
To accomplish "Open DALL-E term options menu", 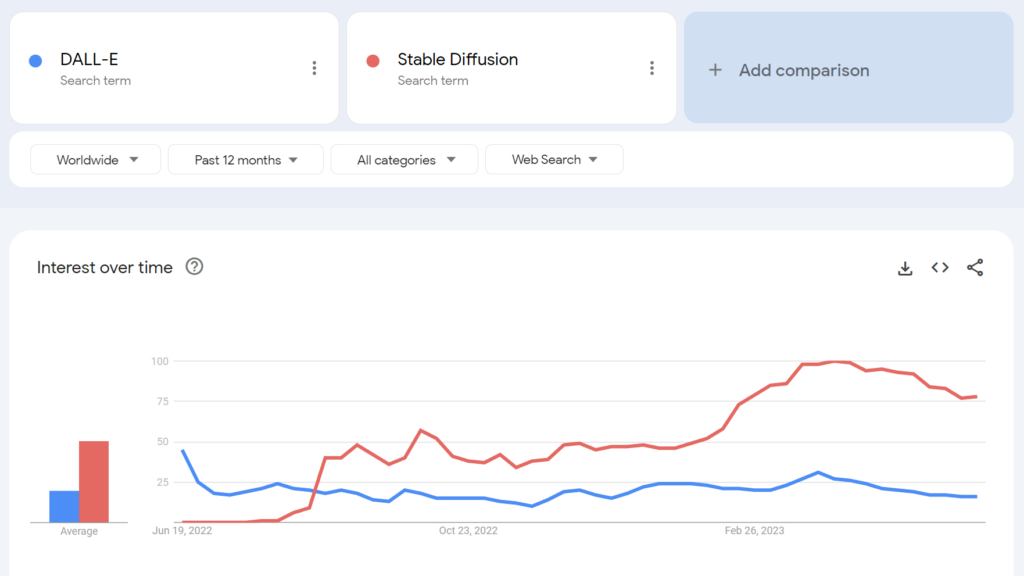I will (314, 68).
